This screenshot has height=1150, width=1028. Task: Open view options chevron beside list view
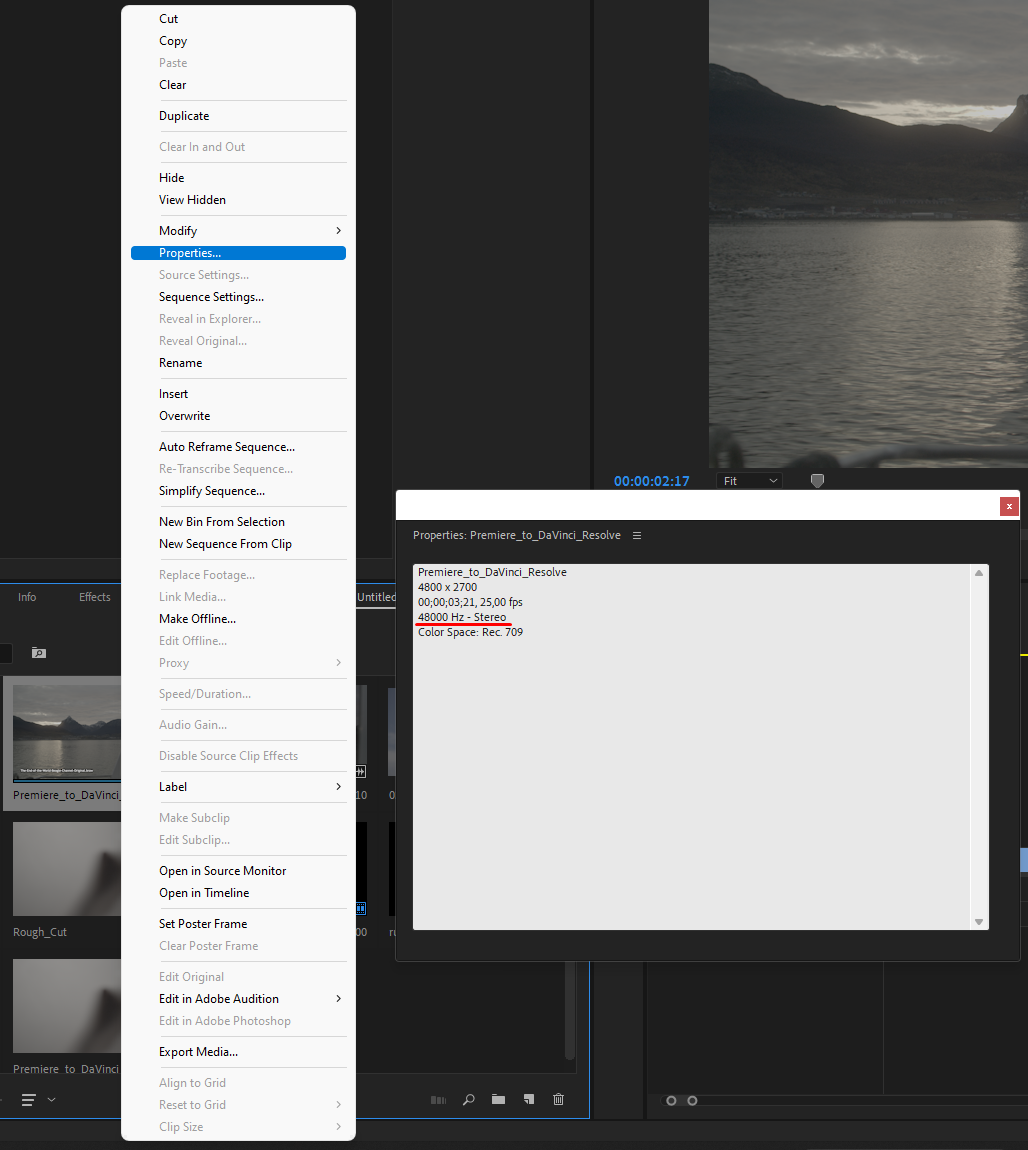51,1099
